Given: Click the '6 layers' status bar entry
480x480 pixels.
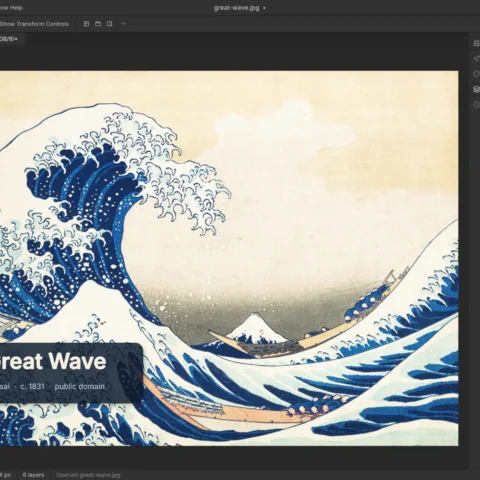Looking at the screenshot, I should (33, 475).
